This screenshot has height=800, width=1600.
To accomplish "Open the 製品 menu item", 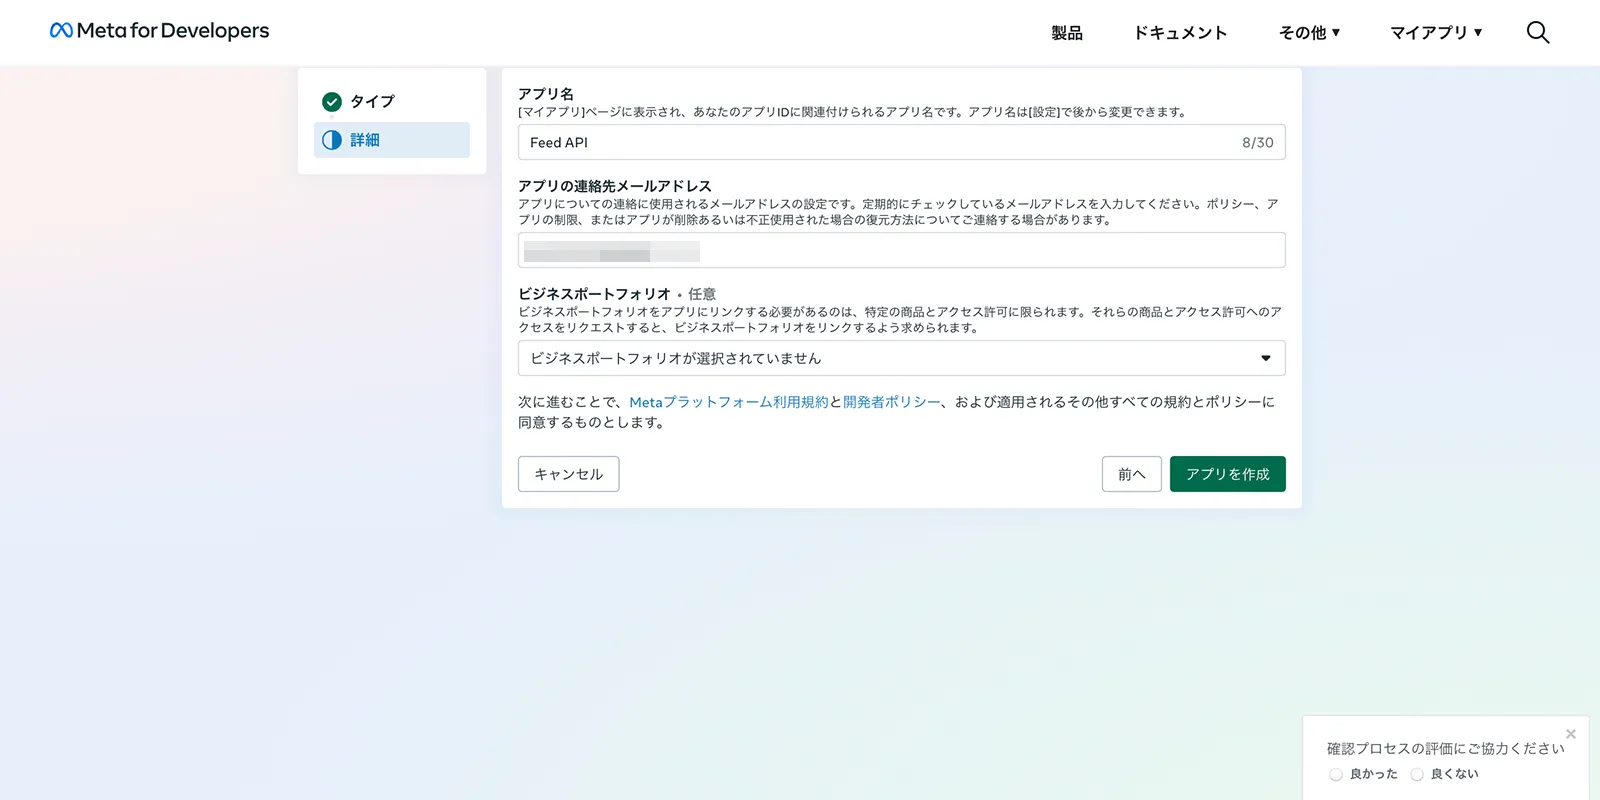I will [x=1067, y=33].
